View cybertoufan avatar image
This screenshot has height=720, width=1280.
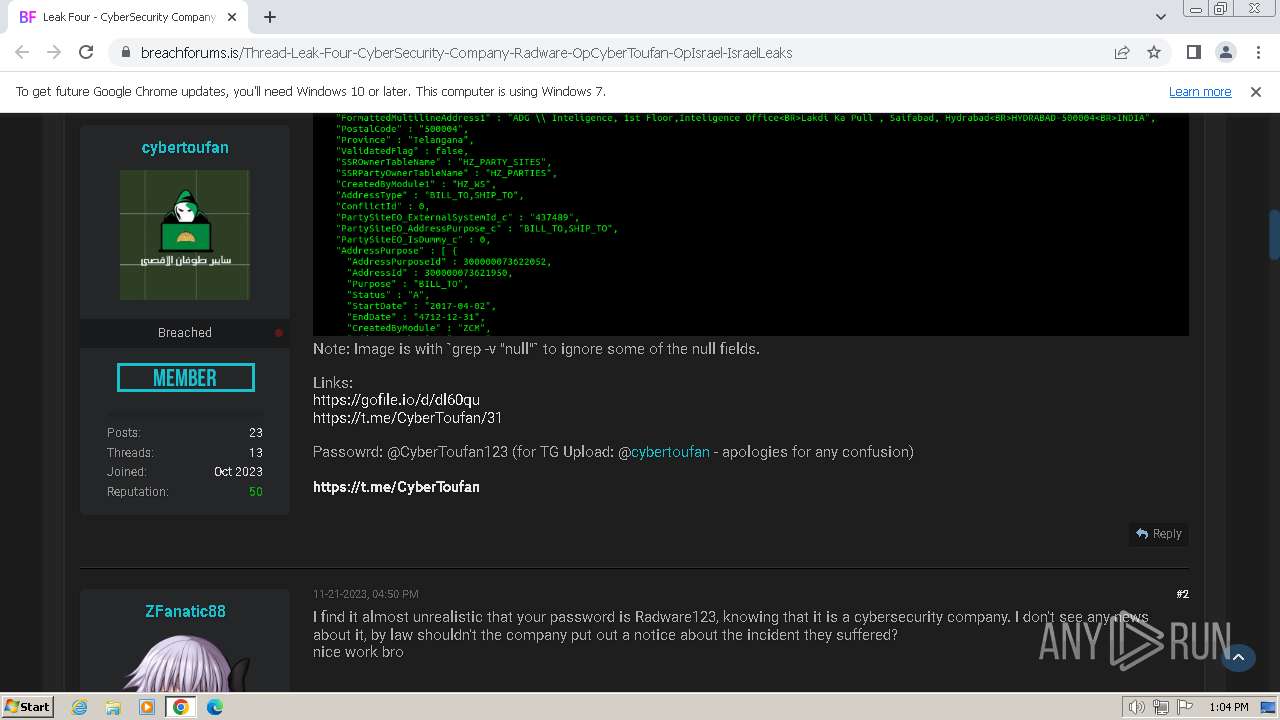[185, 235]
